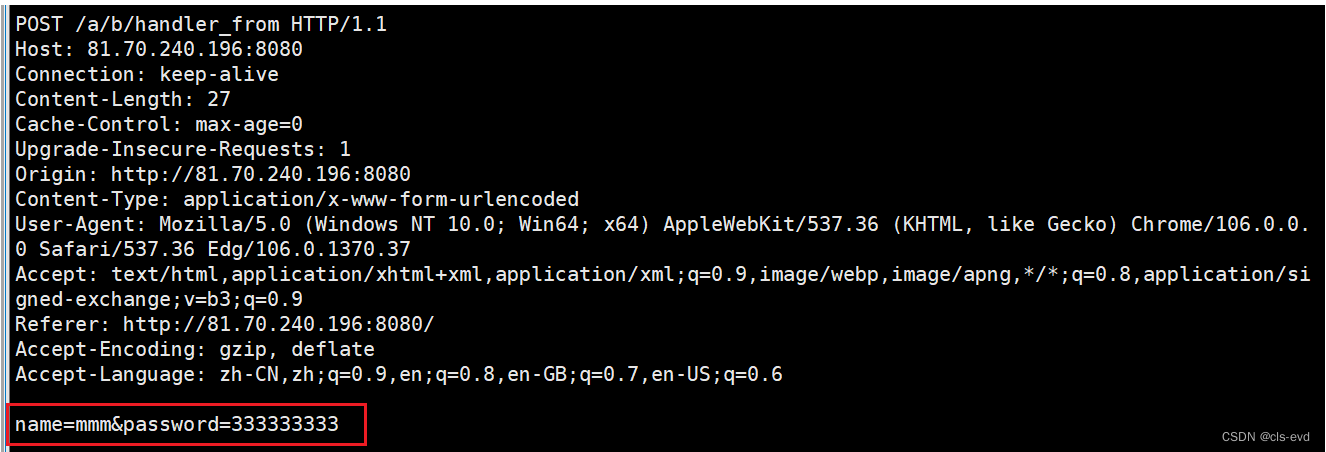Click the Content-Length: 27 header
1326x452 pixels.
click(x=122, y=99)
